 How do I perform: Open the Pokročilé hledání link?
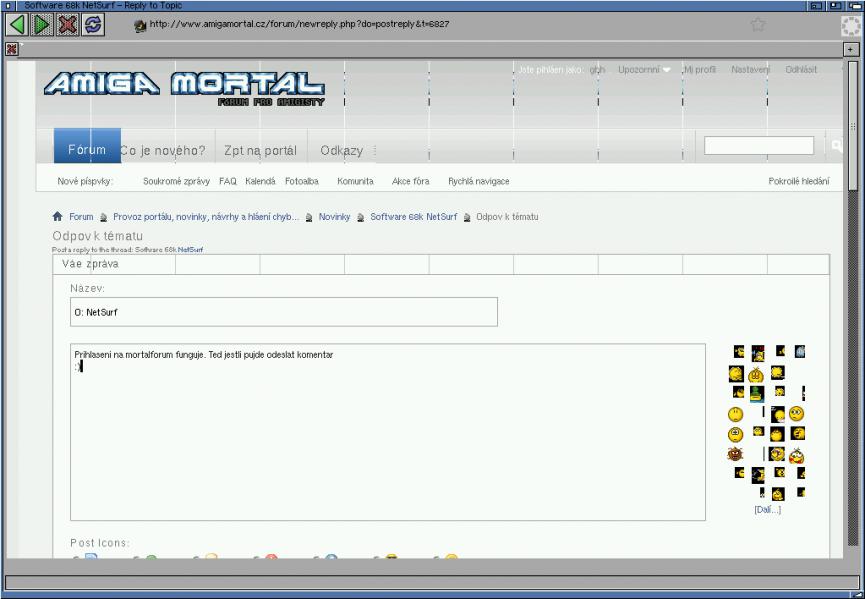[798, 181]
